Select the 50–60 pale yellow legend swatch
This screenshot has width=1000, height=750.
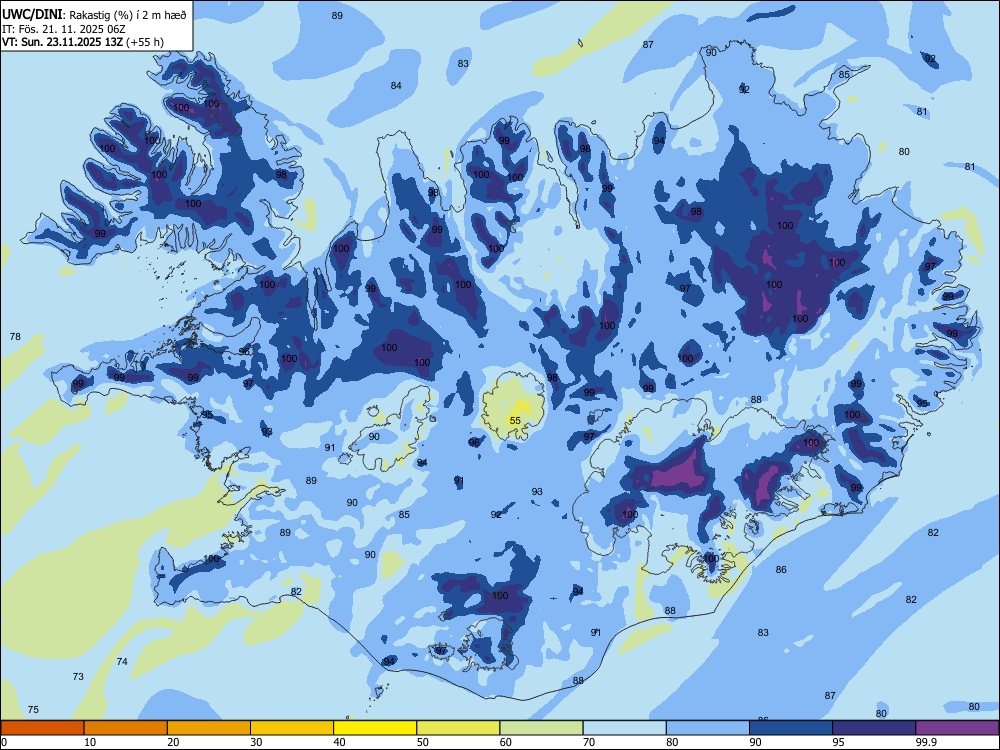(x=458, y=728)
